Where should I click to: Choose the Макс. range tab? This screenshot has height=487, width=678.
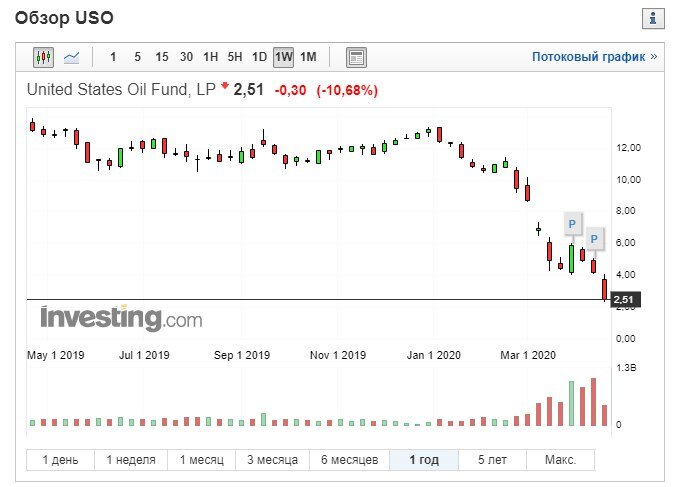(x=560, y=460)
